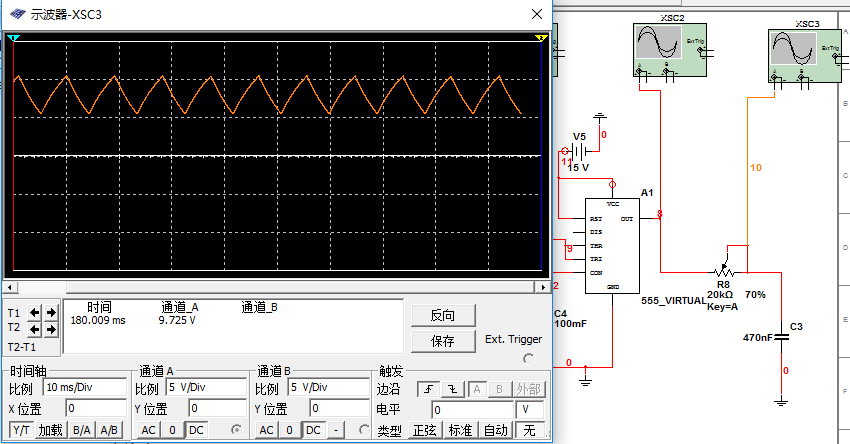Open the trigger level V unit dropdown
This screenshot has width=850, height=444.
[530, 409]
